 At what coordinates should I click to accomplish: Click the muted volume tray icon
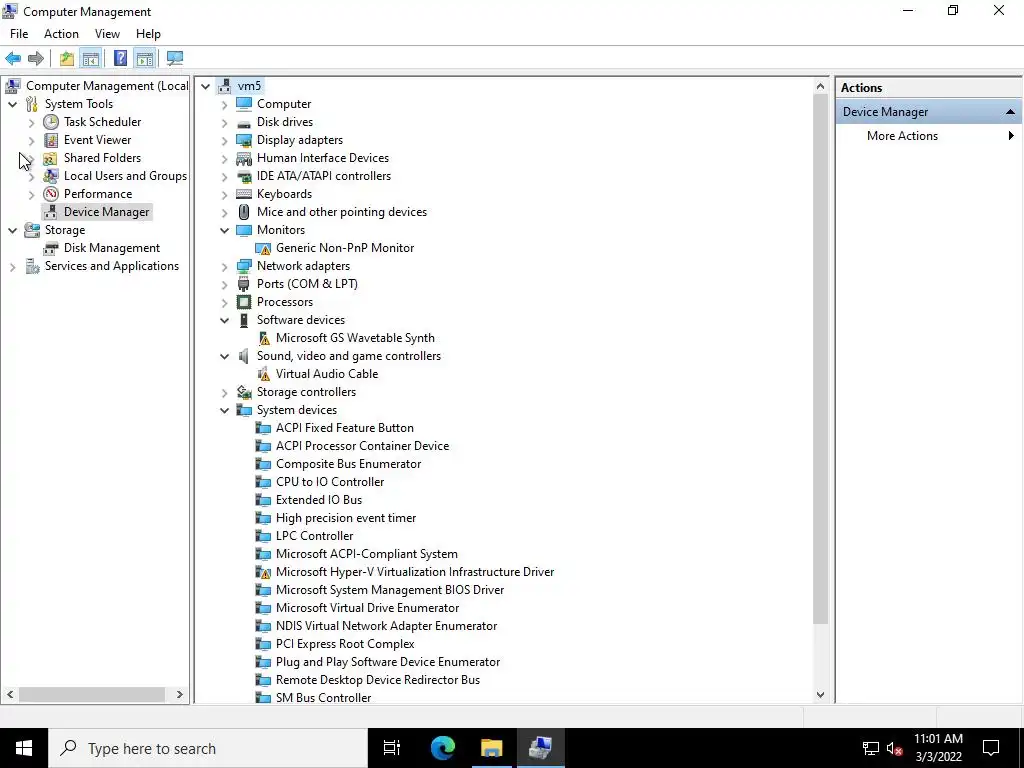coord(894,748)
